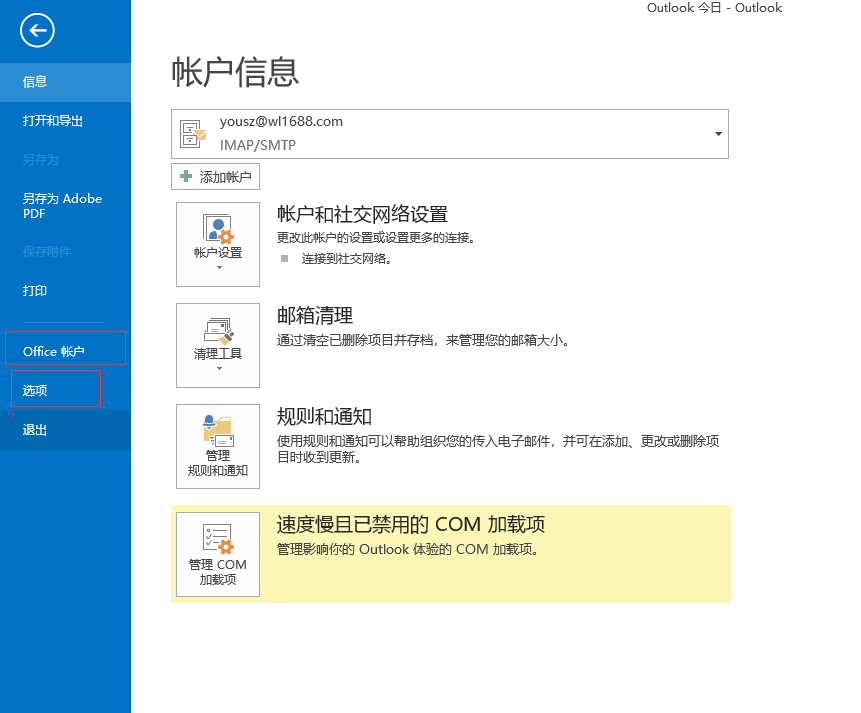
Task: Open 管理规则和通知 button
Action: 218,447
